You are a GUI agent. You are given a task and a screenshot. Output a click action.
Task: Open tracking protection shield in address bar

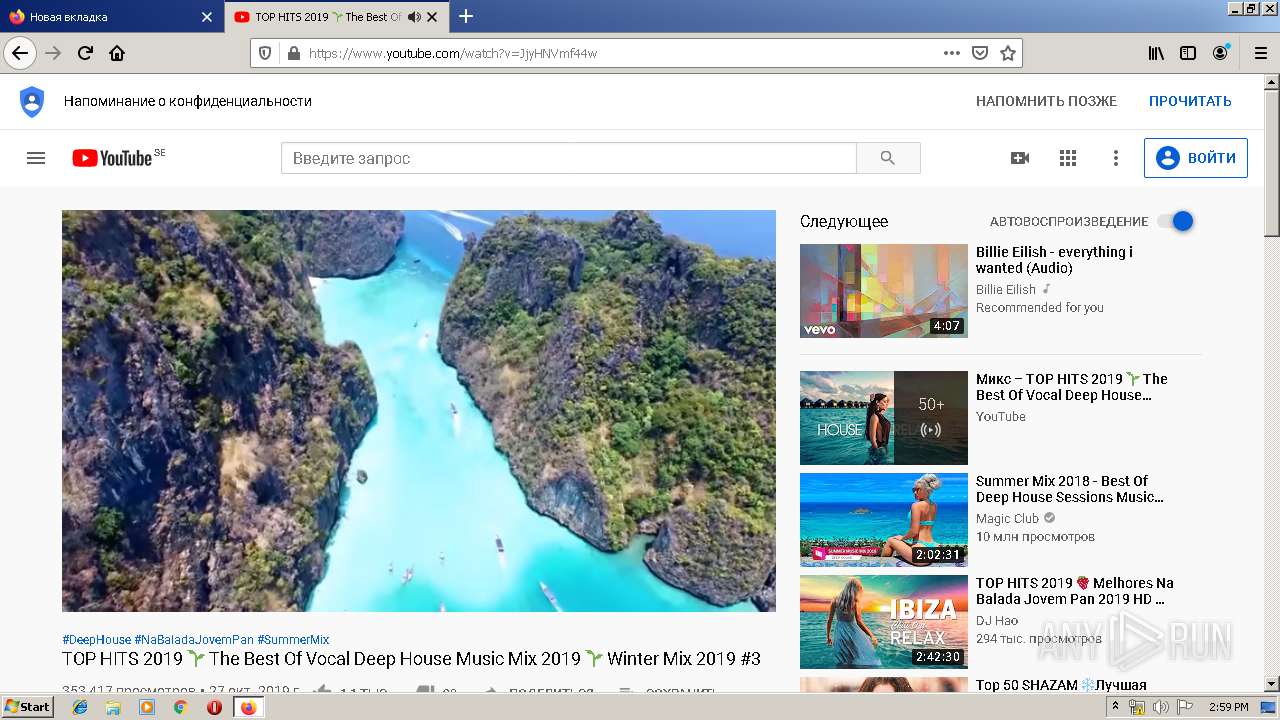[x=265, y=53]
